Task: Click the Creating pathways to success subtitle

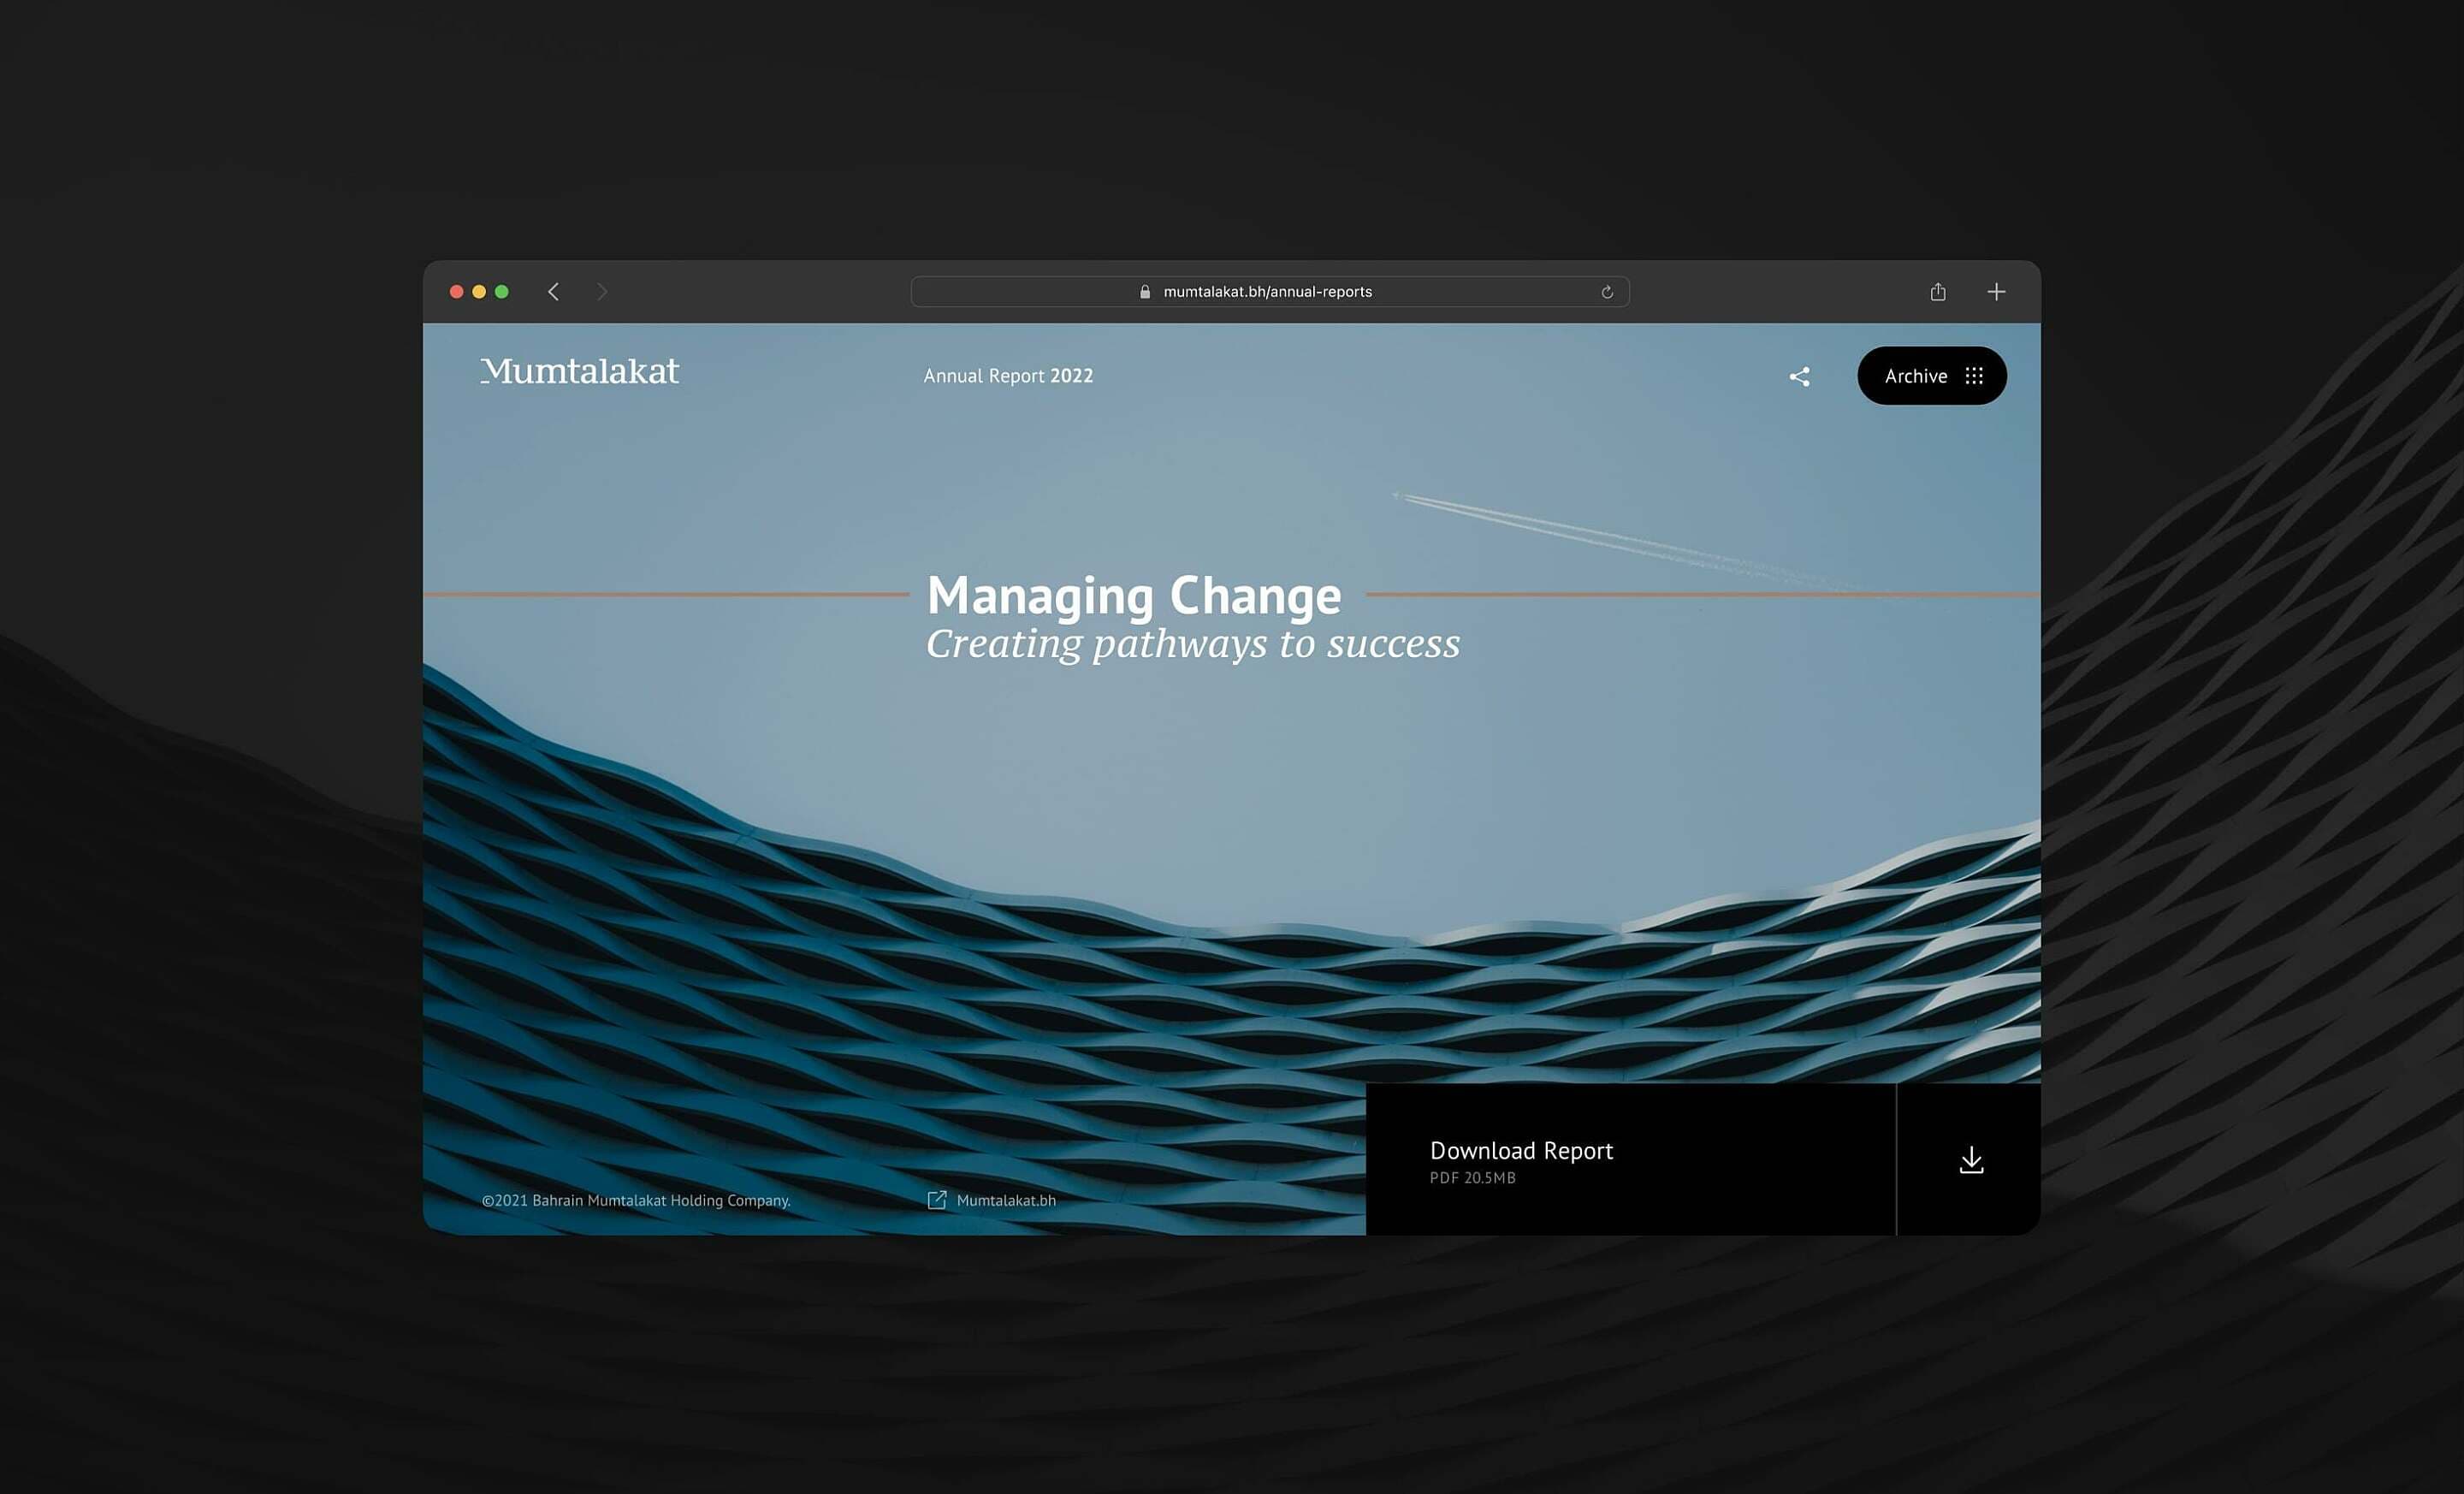Action: click(x=1193, y=644)
